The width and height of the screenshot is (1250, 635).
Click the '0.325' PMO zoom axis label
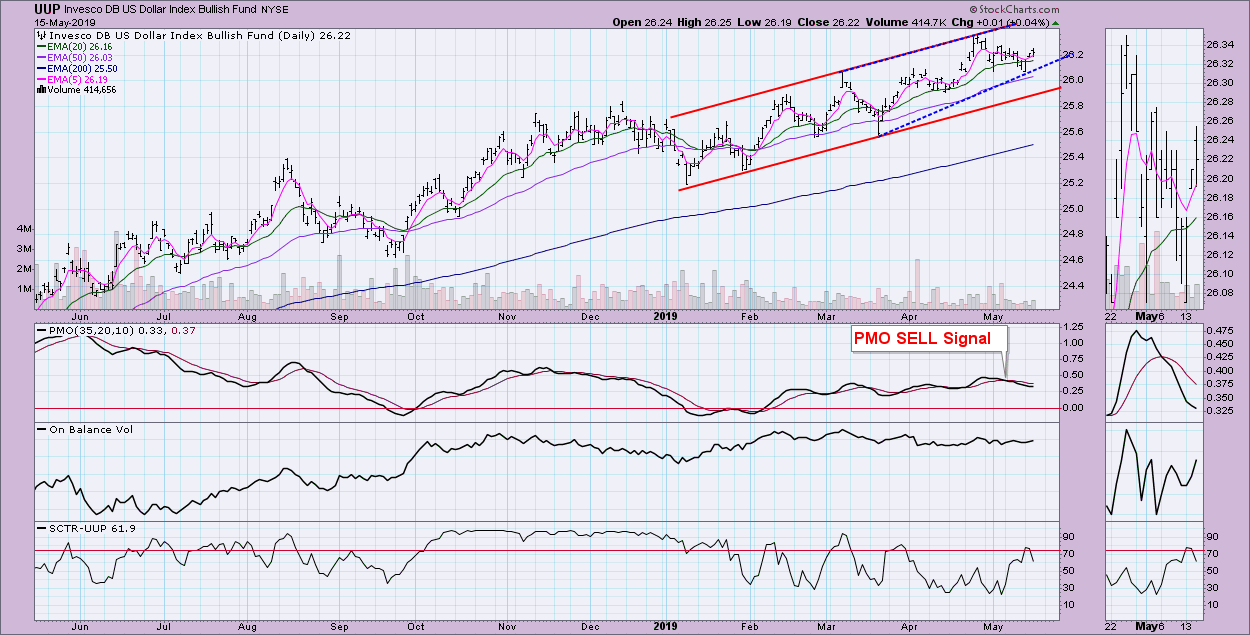pyautogui.click(x=1221, y=411)
